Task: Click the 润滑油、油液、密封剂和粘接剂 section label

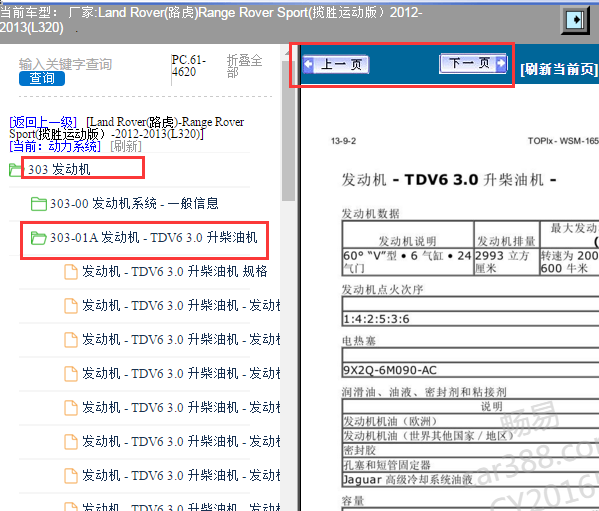Action: pos(424,392)
